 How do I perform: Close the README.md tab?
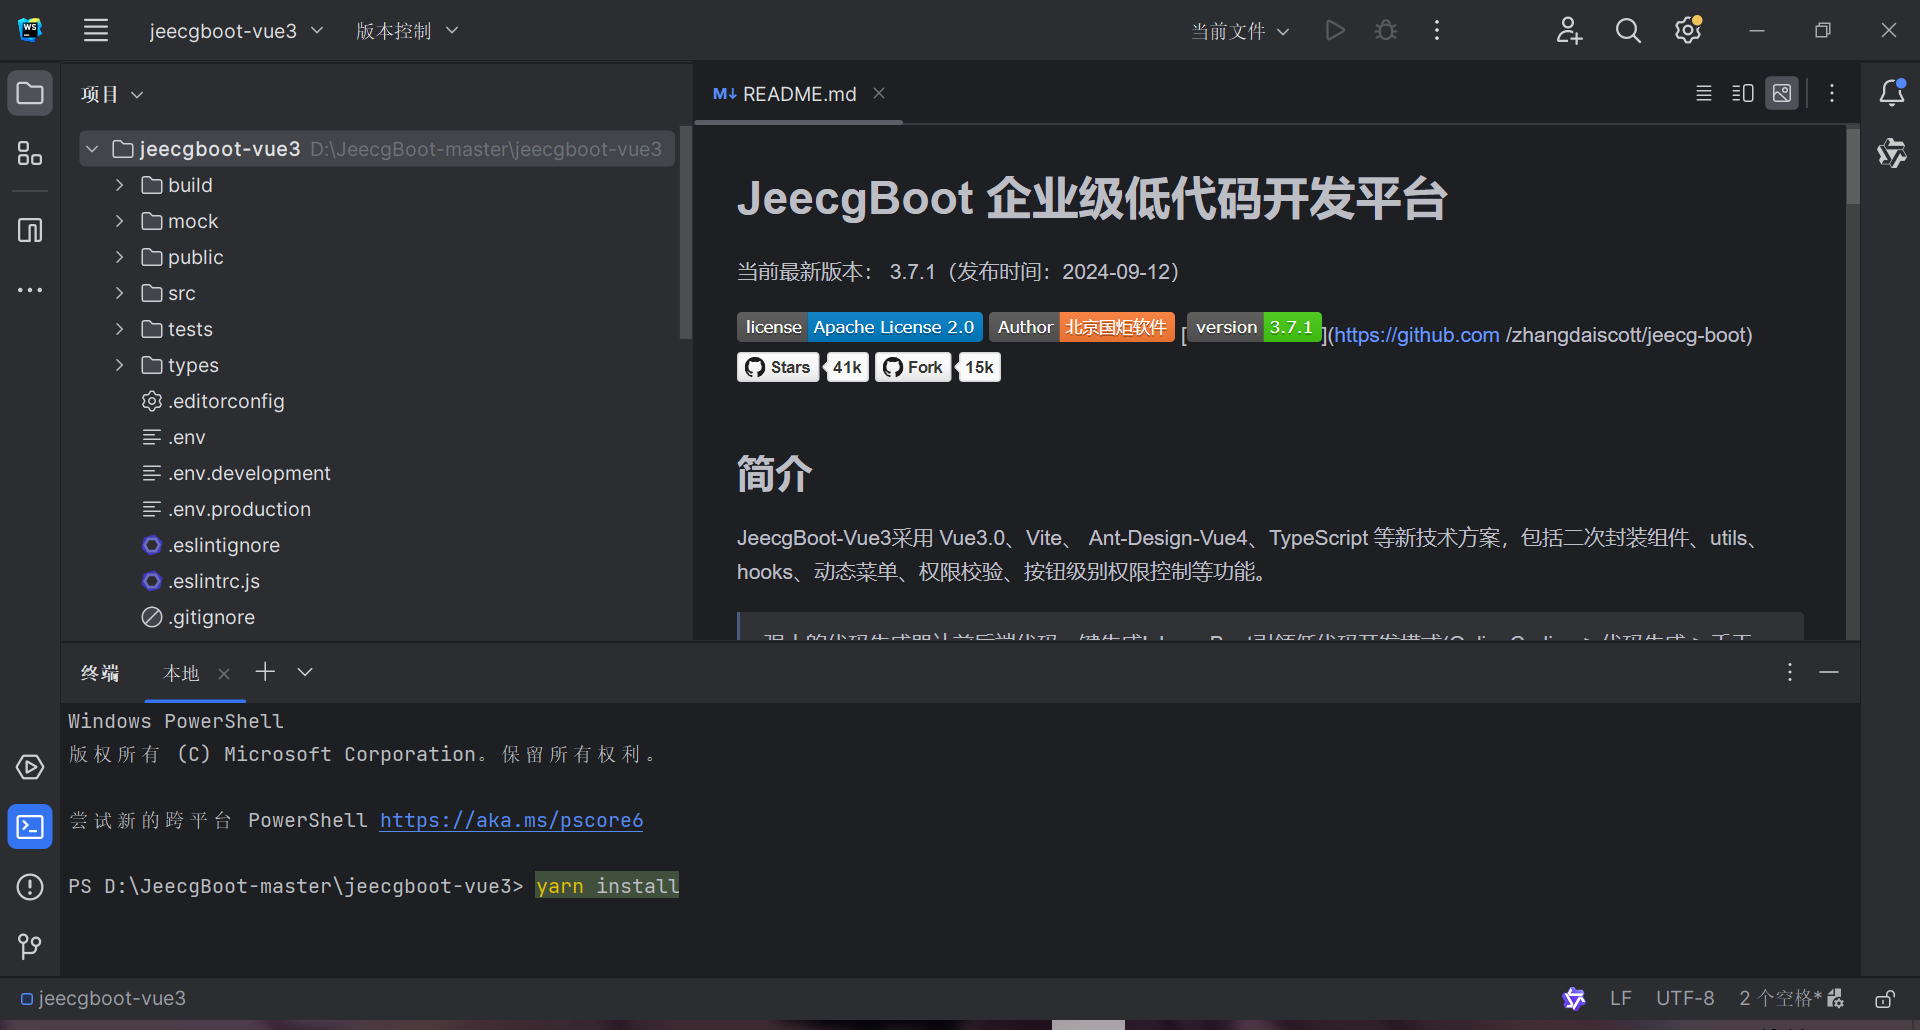tap(879, 93)
